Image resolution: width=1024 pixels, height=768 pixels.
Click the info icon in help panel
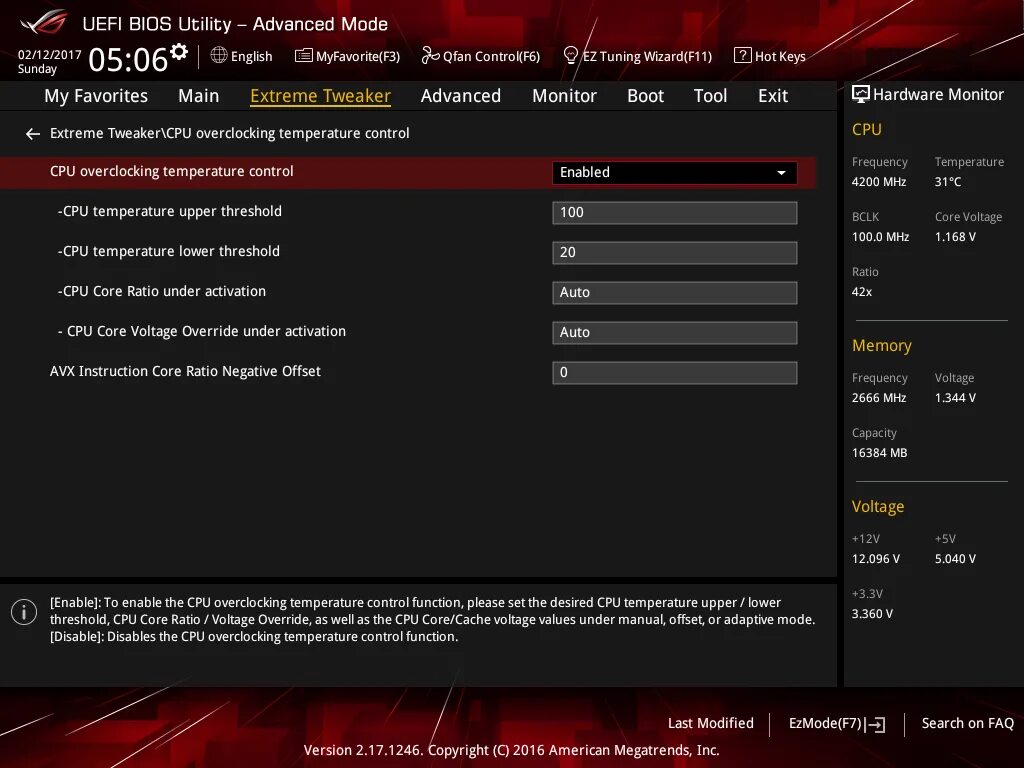(x=24, y=612)
